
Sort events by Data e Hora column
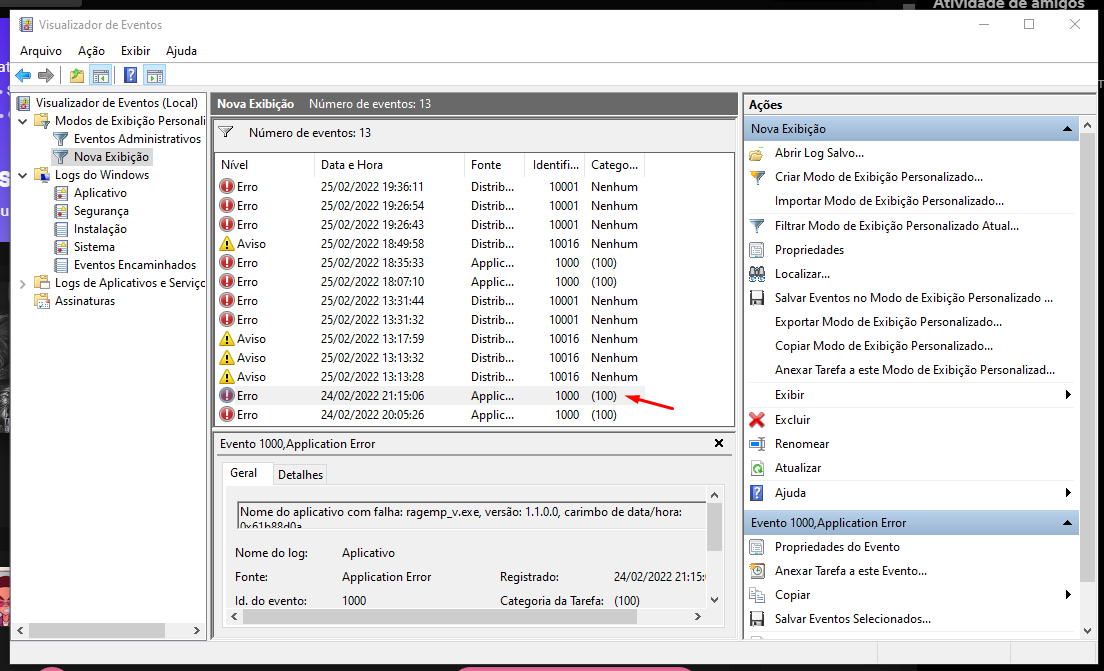pos(389,165)
